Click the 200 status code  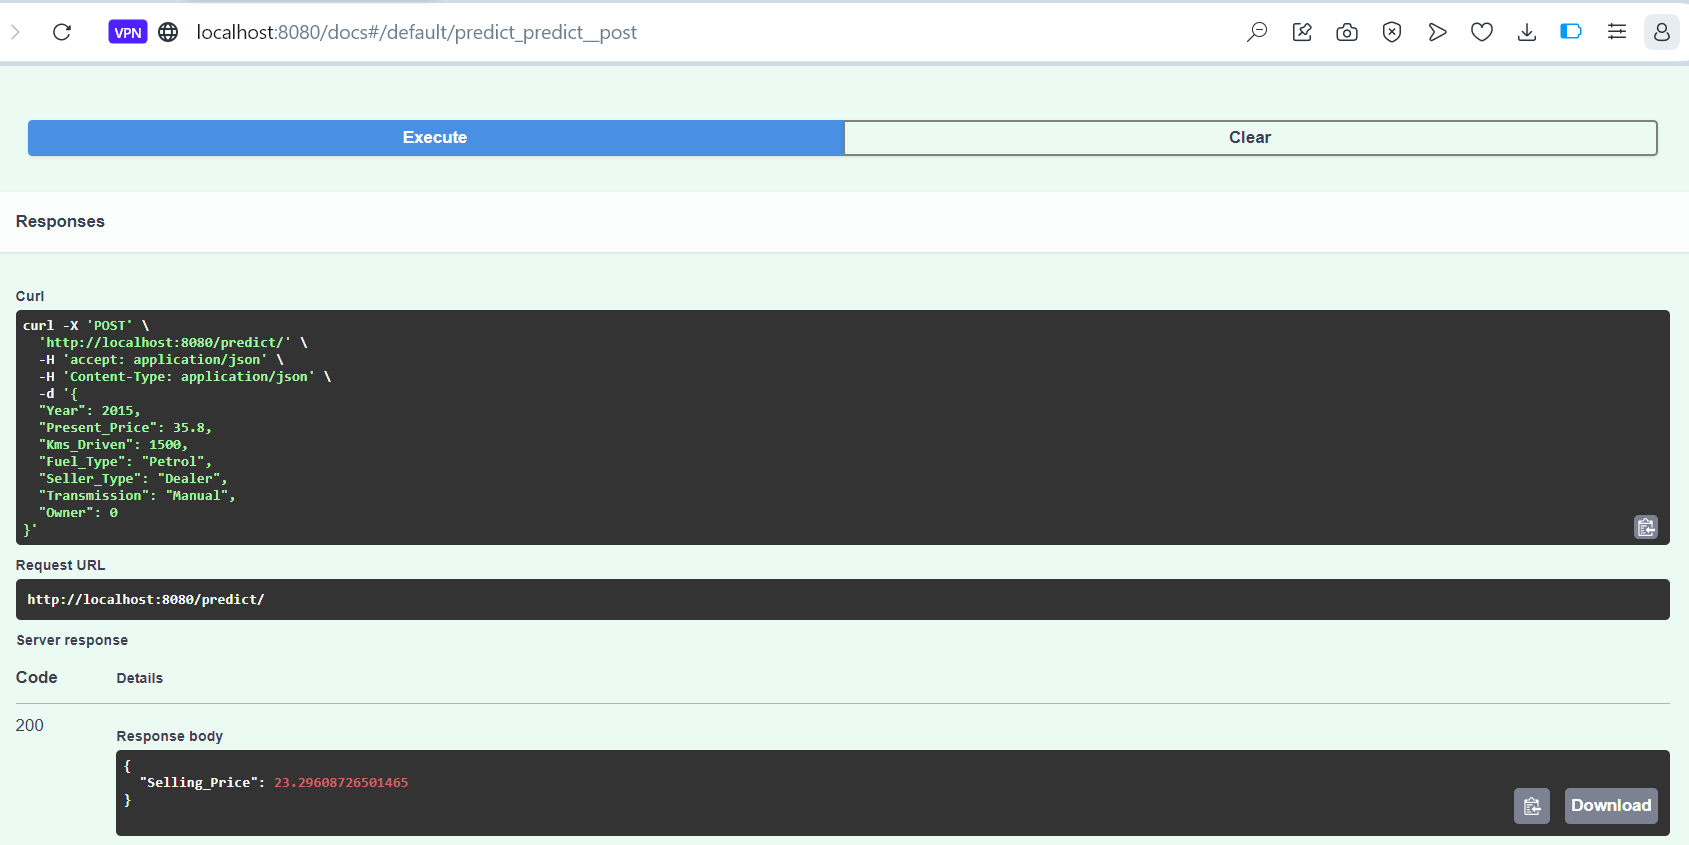point(30,726)
